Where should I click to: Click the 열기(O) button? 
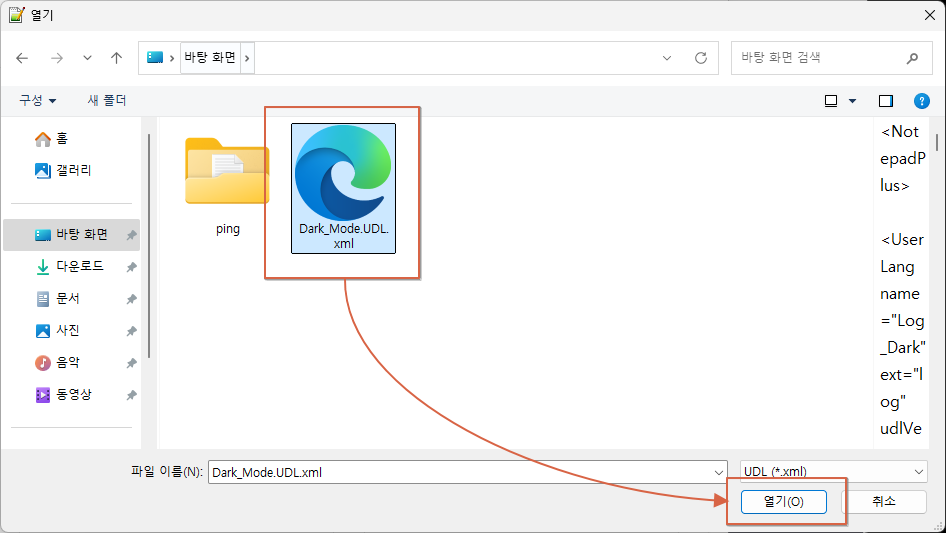click(784, 502)
